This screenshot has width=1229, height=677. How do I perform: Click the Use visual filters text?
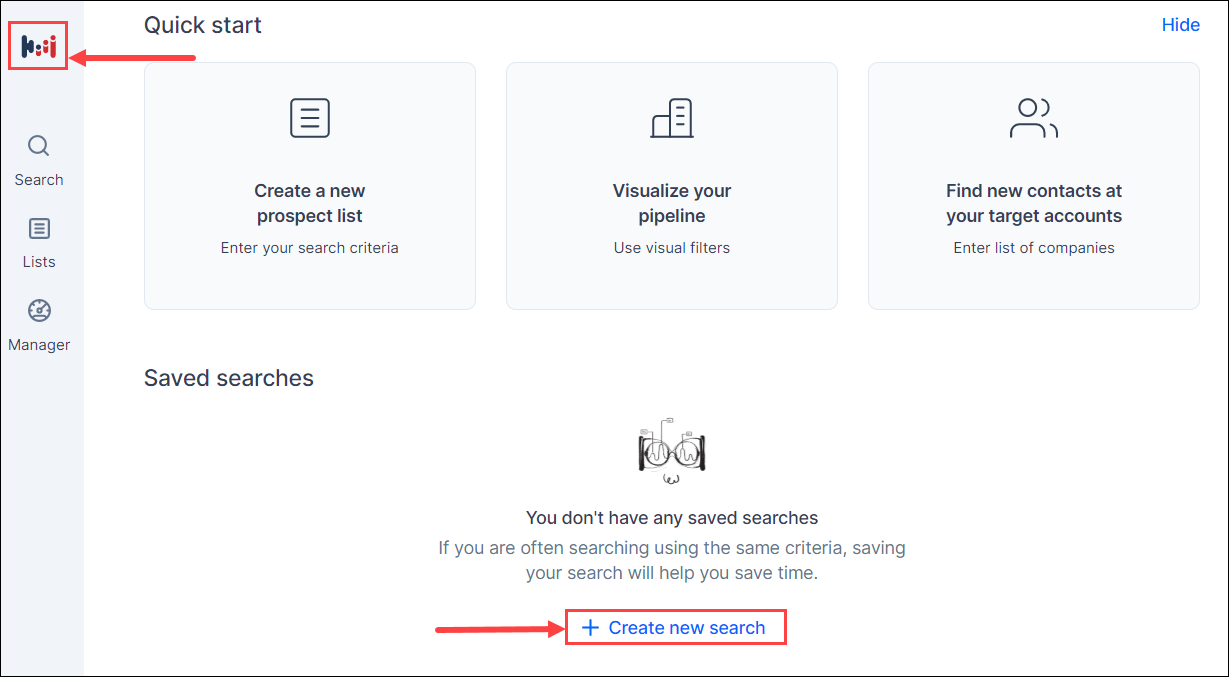672,248
